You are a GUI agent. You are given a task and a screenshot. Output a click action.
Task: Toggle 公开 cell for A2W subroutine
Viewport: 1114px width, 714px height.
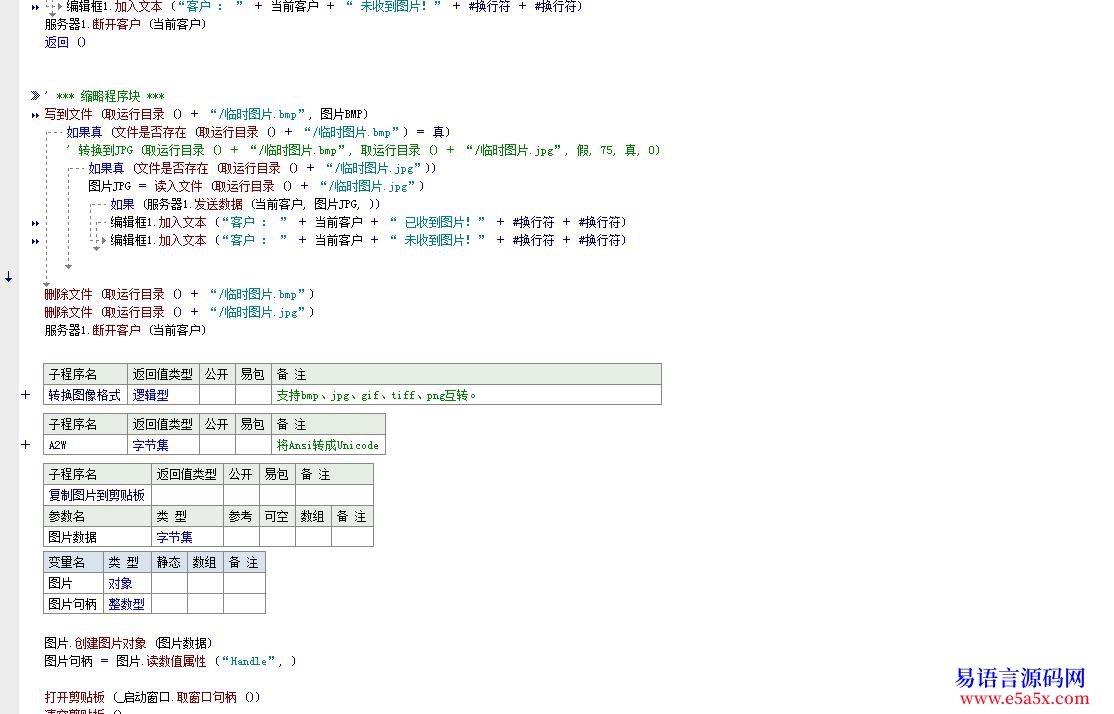217,445
